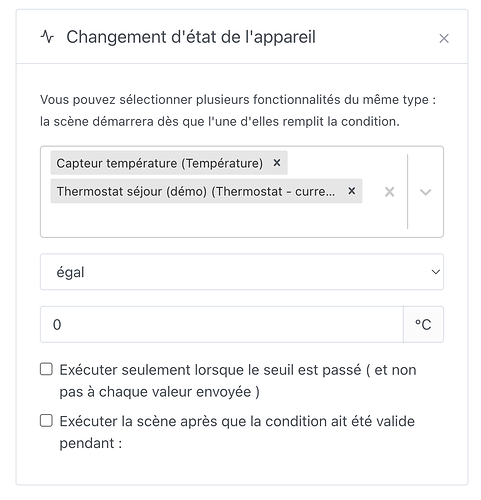Click the Changement d'état de l'appareil title
The image size is (481, 500).
(x=191, y=37)
